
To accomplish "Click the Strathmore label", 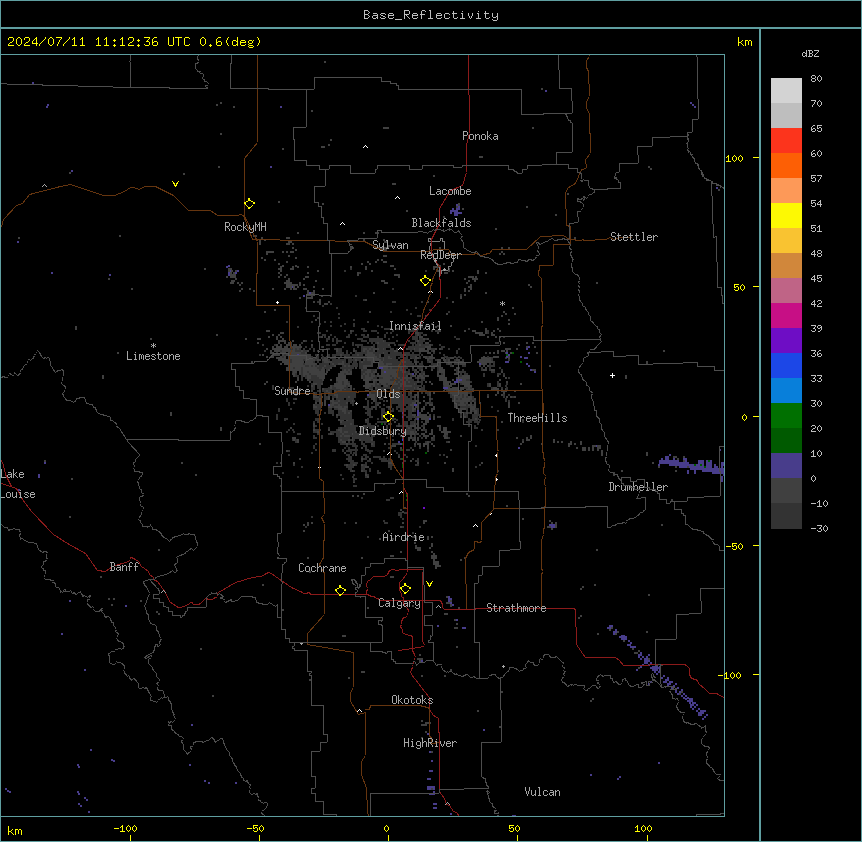I will coord(516,608).
